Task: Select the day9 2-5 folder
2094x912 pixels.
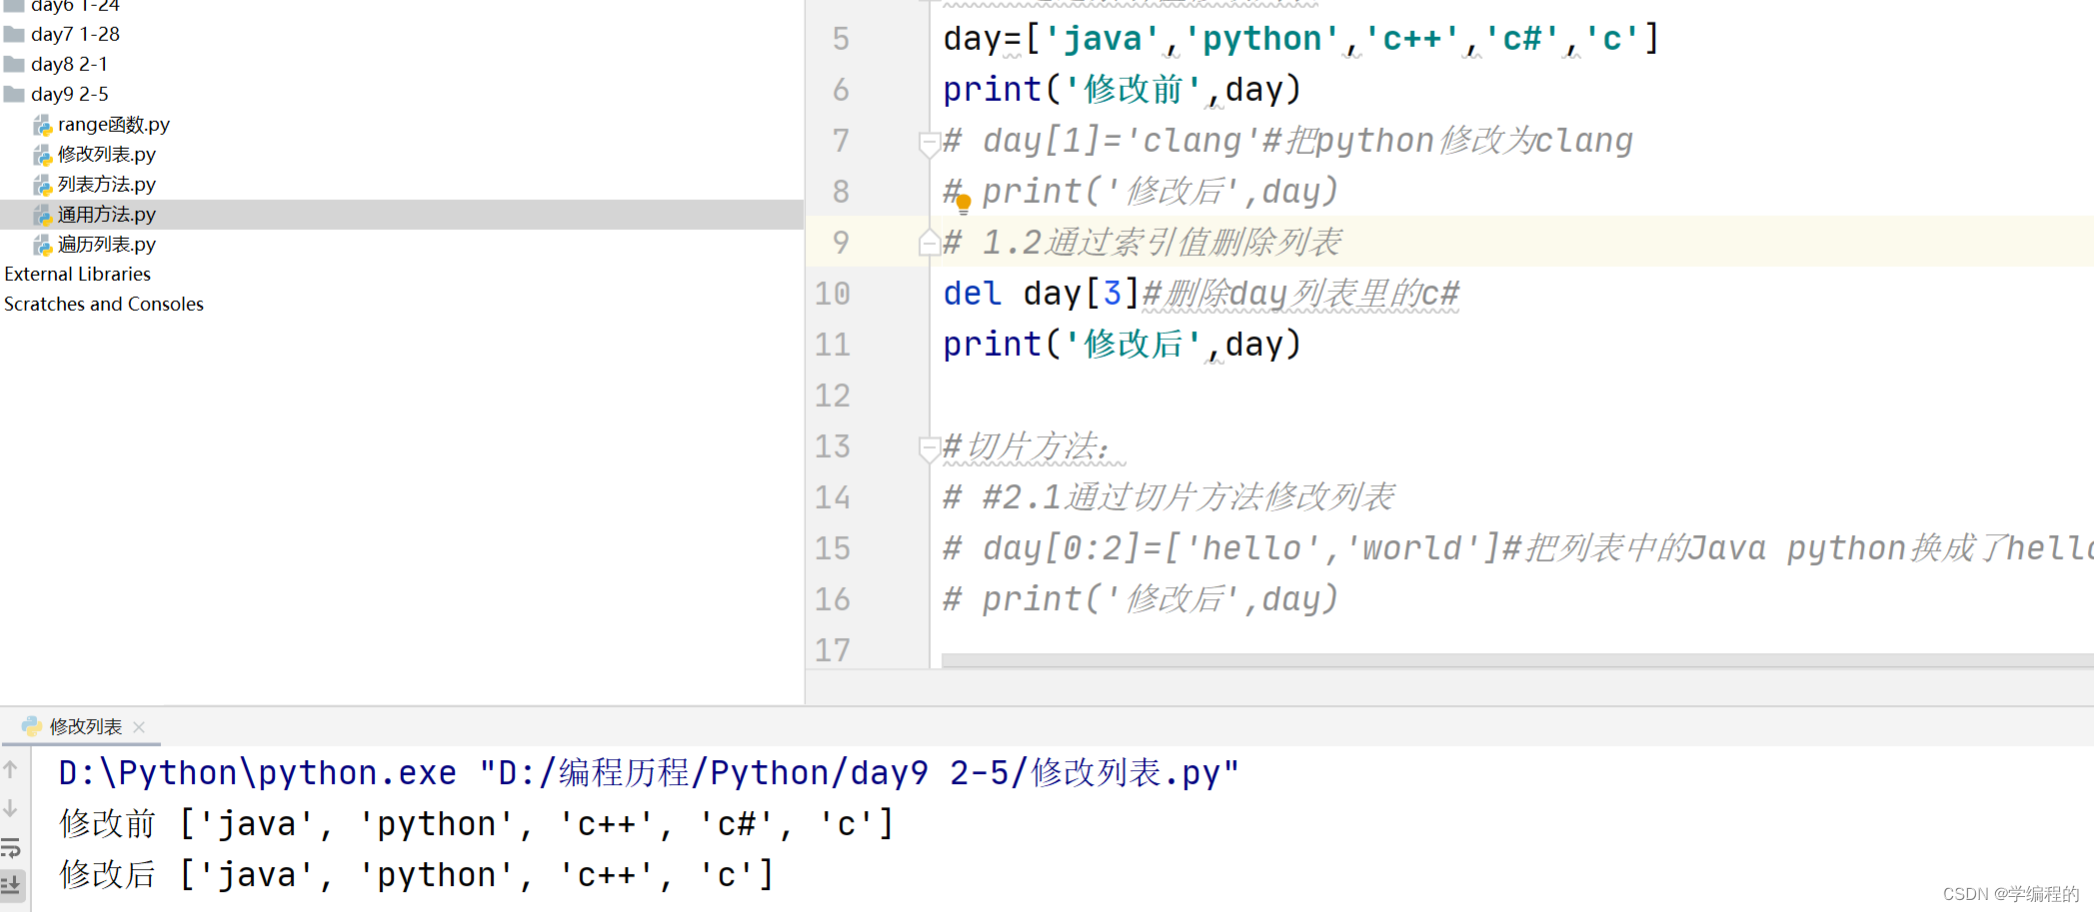Action: click(69, 94)
